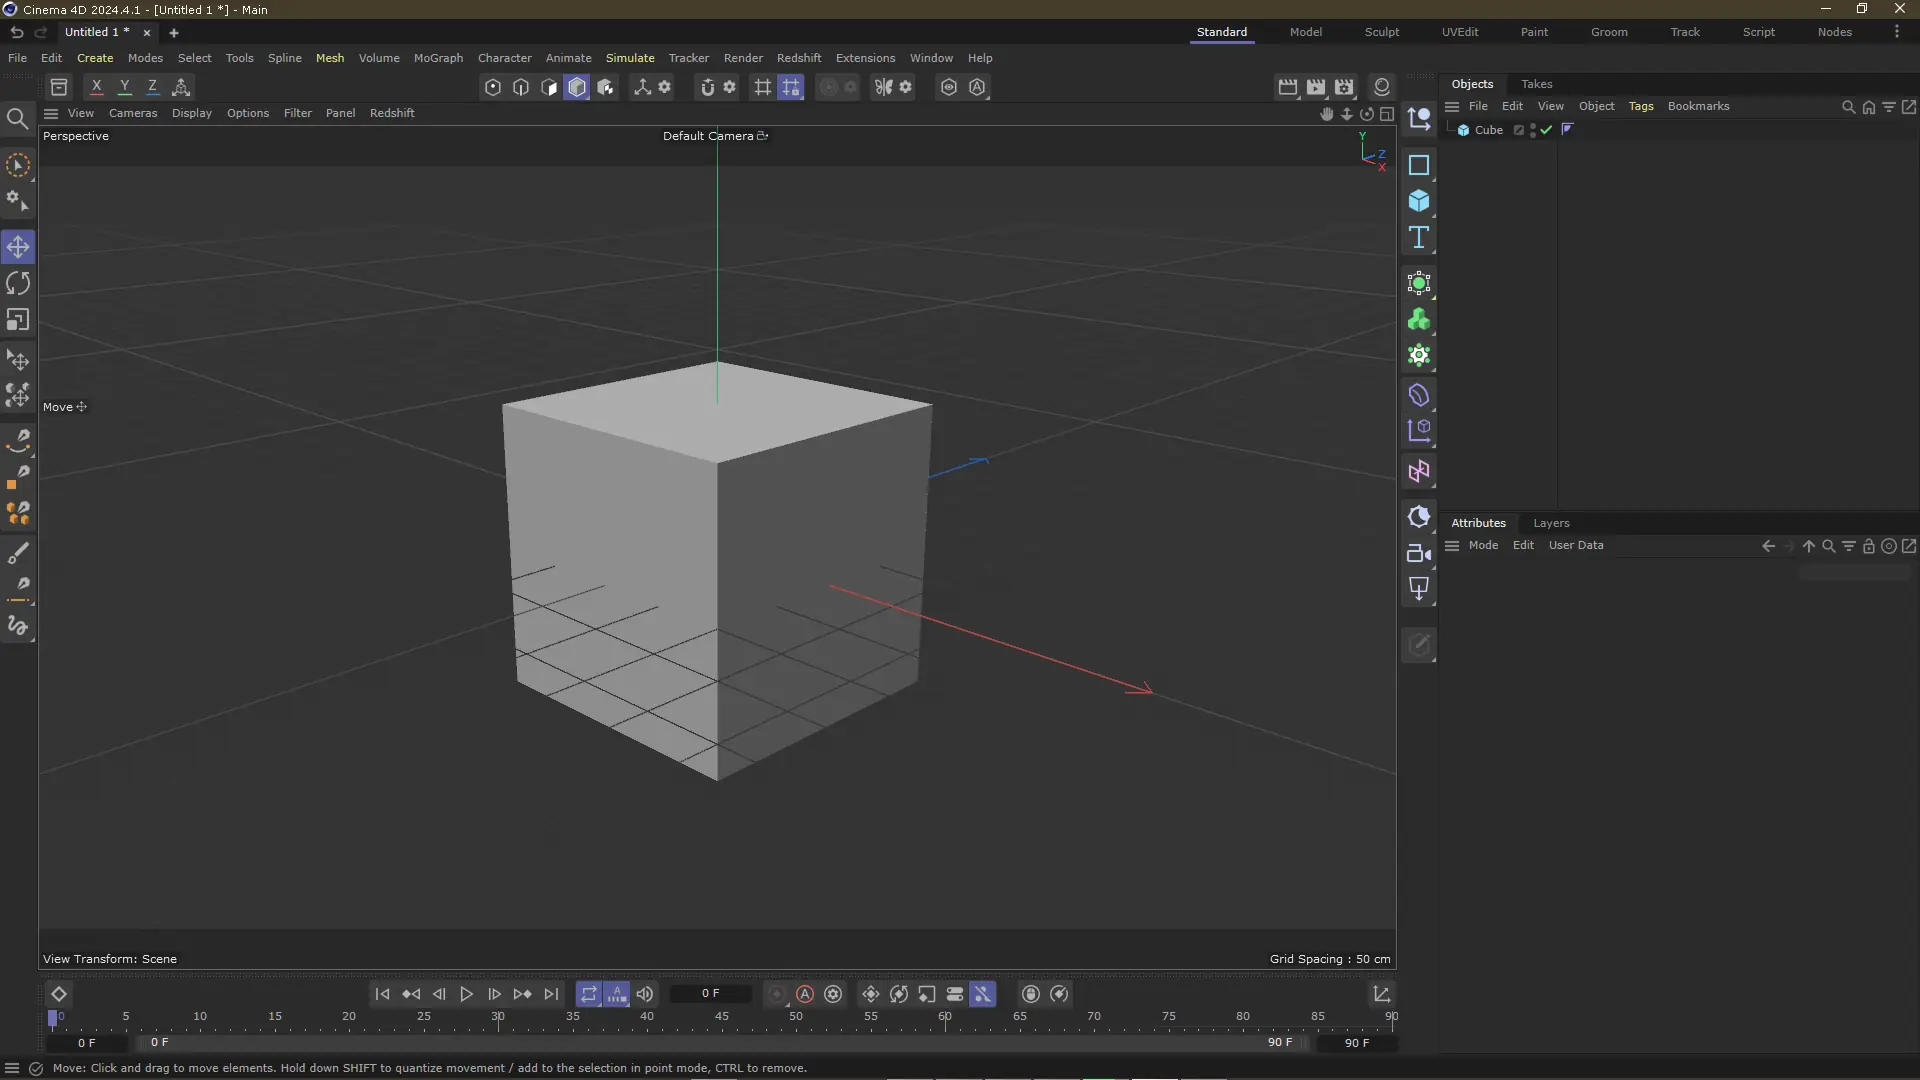The image size is (1920, 1080).
Task: Select the Scale tool in left toolbar
Action: point(18,320)
